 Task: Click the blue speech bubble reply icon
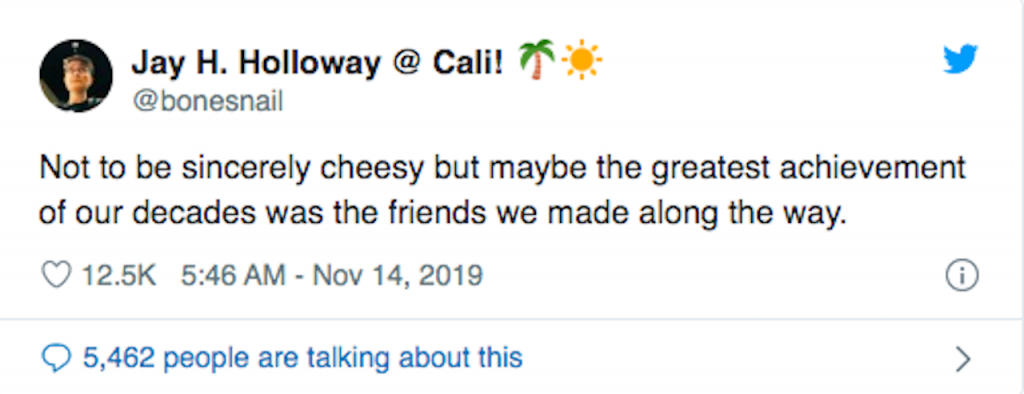[x=56, y=358]
